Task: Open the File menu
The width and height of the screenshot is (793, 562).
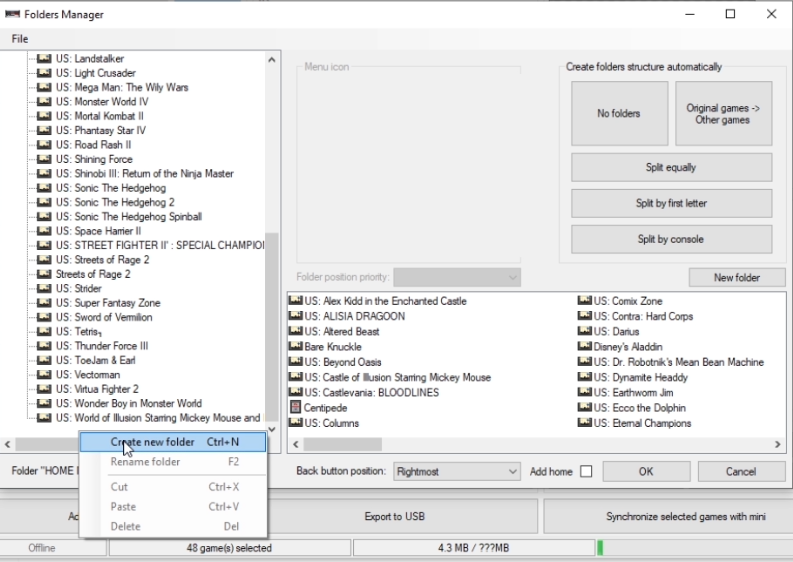Action: [20, 39]
